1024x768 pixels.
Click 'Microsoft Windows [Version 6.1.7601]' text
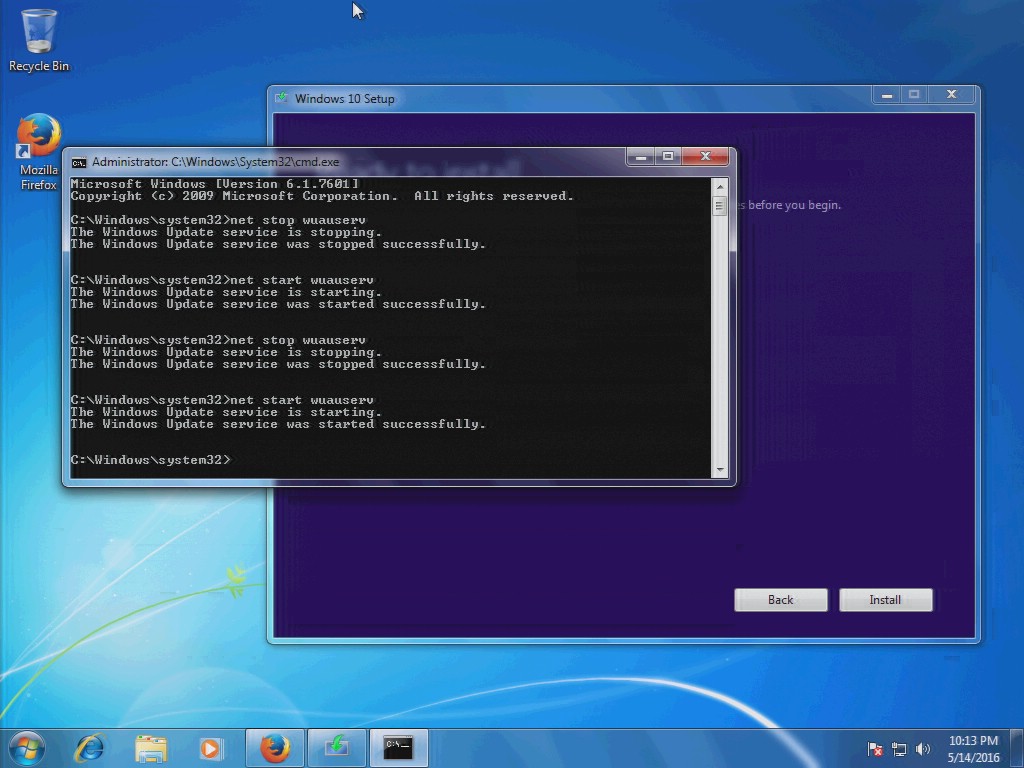coord(215,184)
